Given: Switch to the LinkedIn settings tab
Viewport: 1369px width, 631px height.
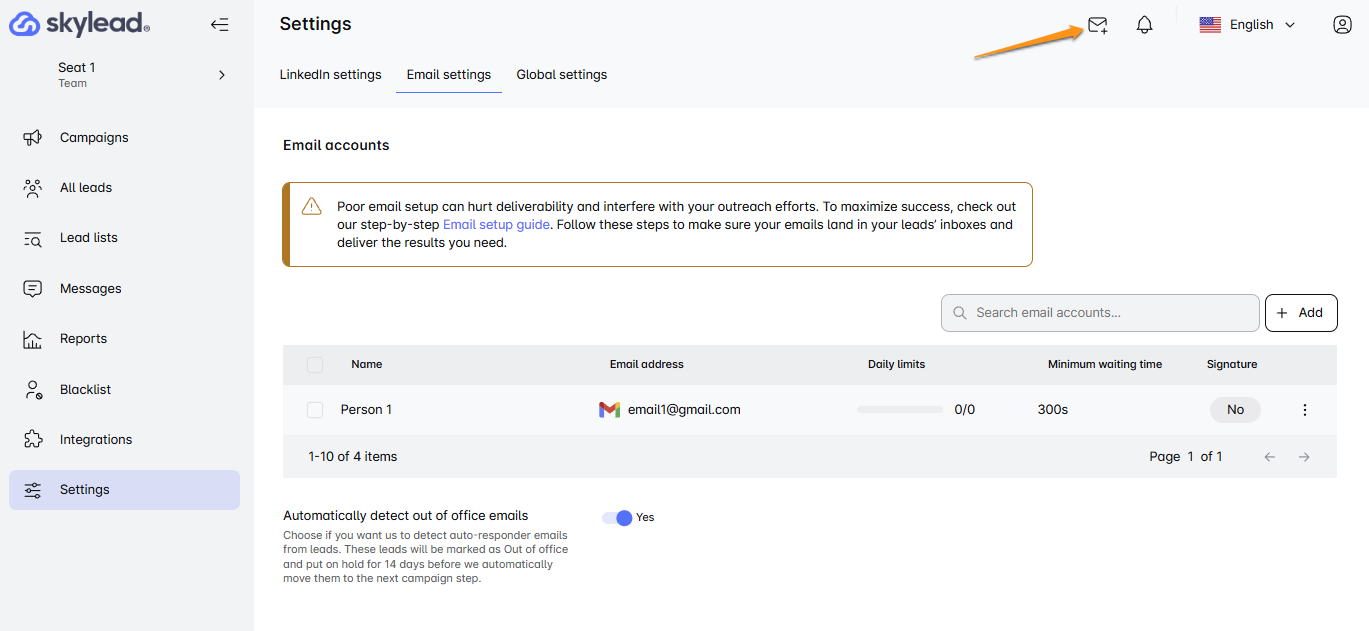Looking at the screenshot, I should 330,75.
